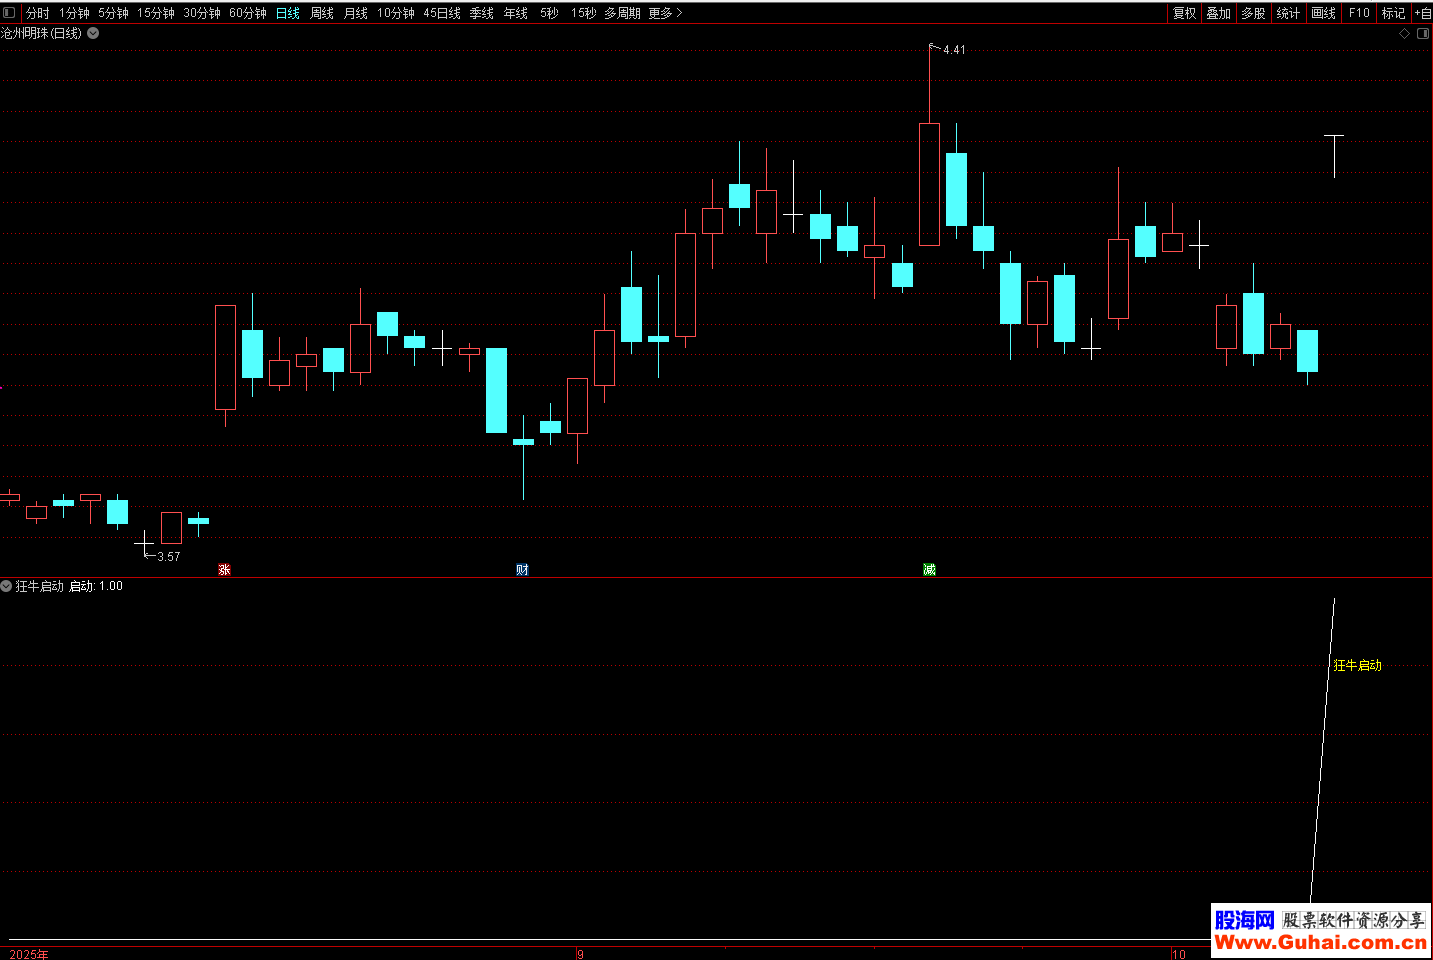Click the green 减 marker icon
The height and width of the screenshot is (960, 1433).
[929, 570]
